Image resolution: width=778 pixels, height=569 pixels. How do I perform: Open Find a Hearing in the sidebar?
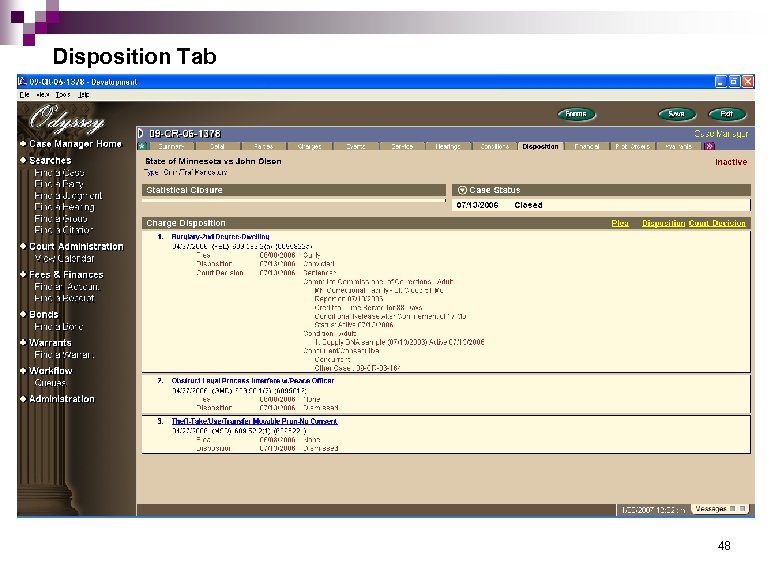click(64, 207)
